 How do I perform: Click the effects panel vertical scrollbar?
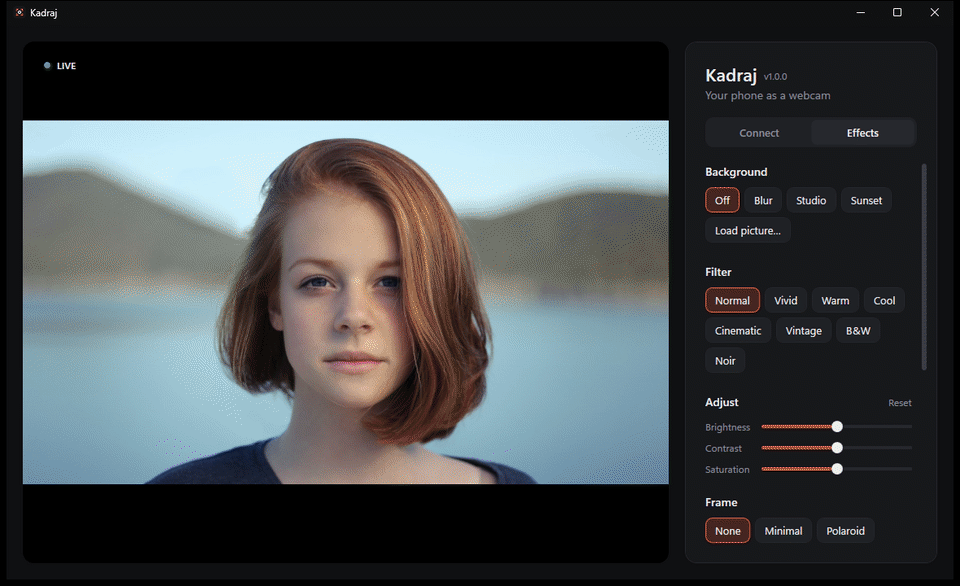coord(924,266)
